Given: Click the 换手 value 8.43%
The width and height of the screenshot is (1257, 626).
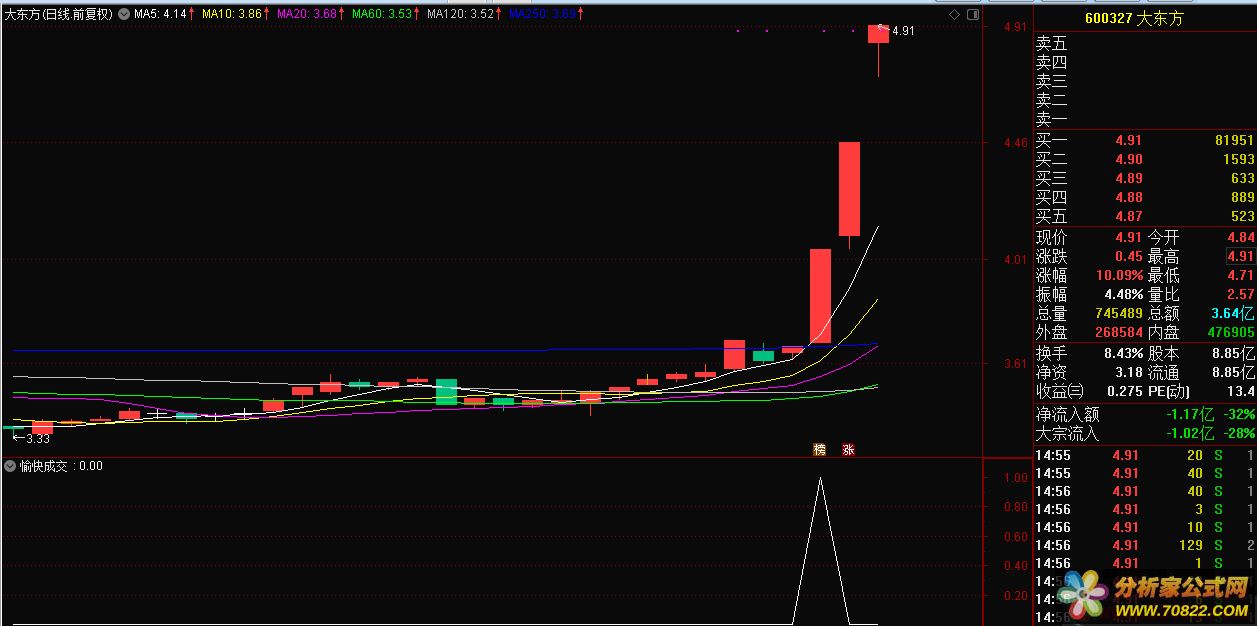Looking at the screenshot, I should [1123, 354].
